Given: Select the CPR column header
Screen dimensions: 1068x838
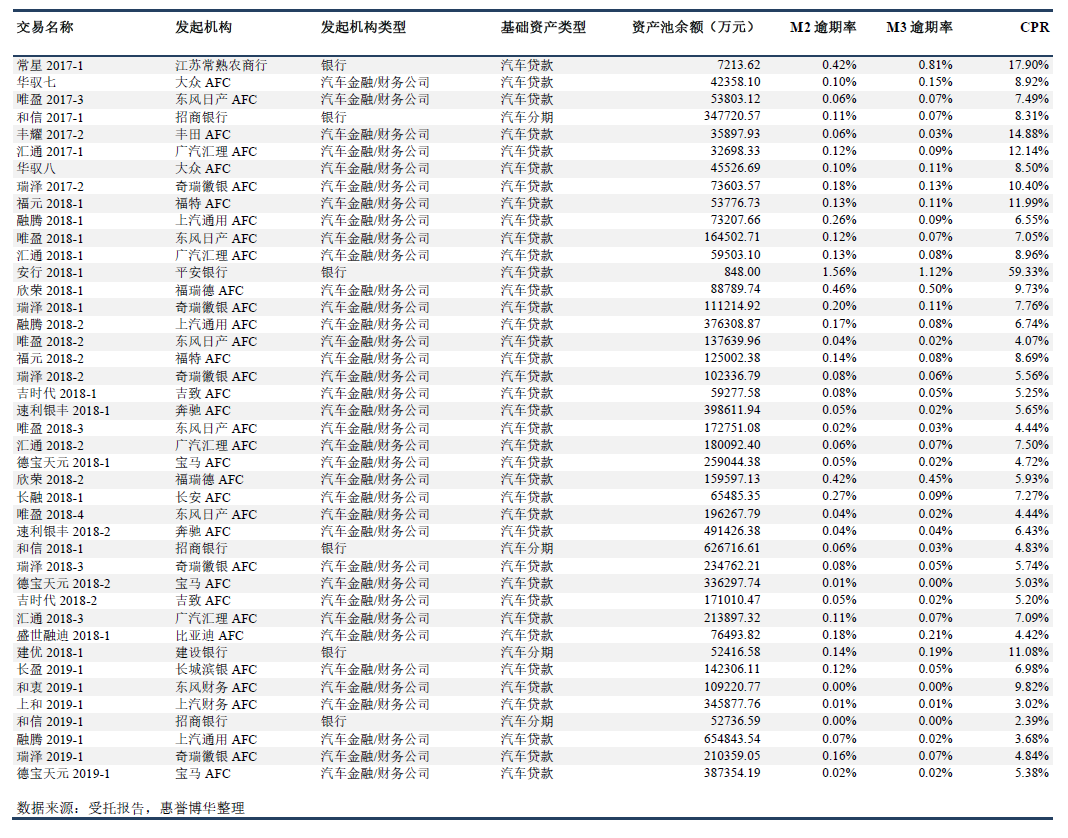Looking at the screenshot, I should click(x=1035, y=27).
